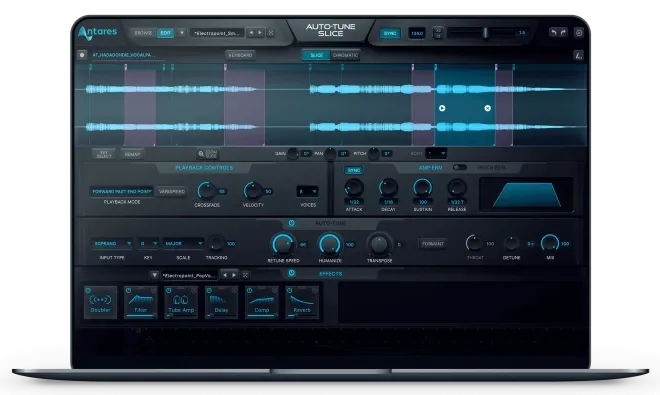
Task: Toggle the Reverb effect power
Action: pyautogui.click(x=290, y=291)
